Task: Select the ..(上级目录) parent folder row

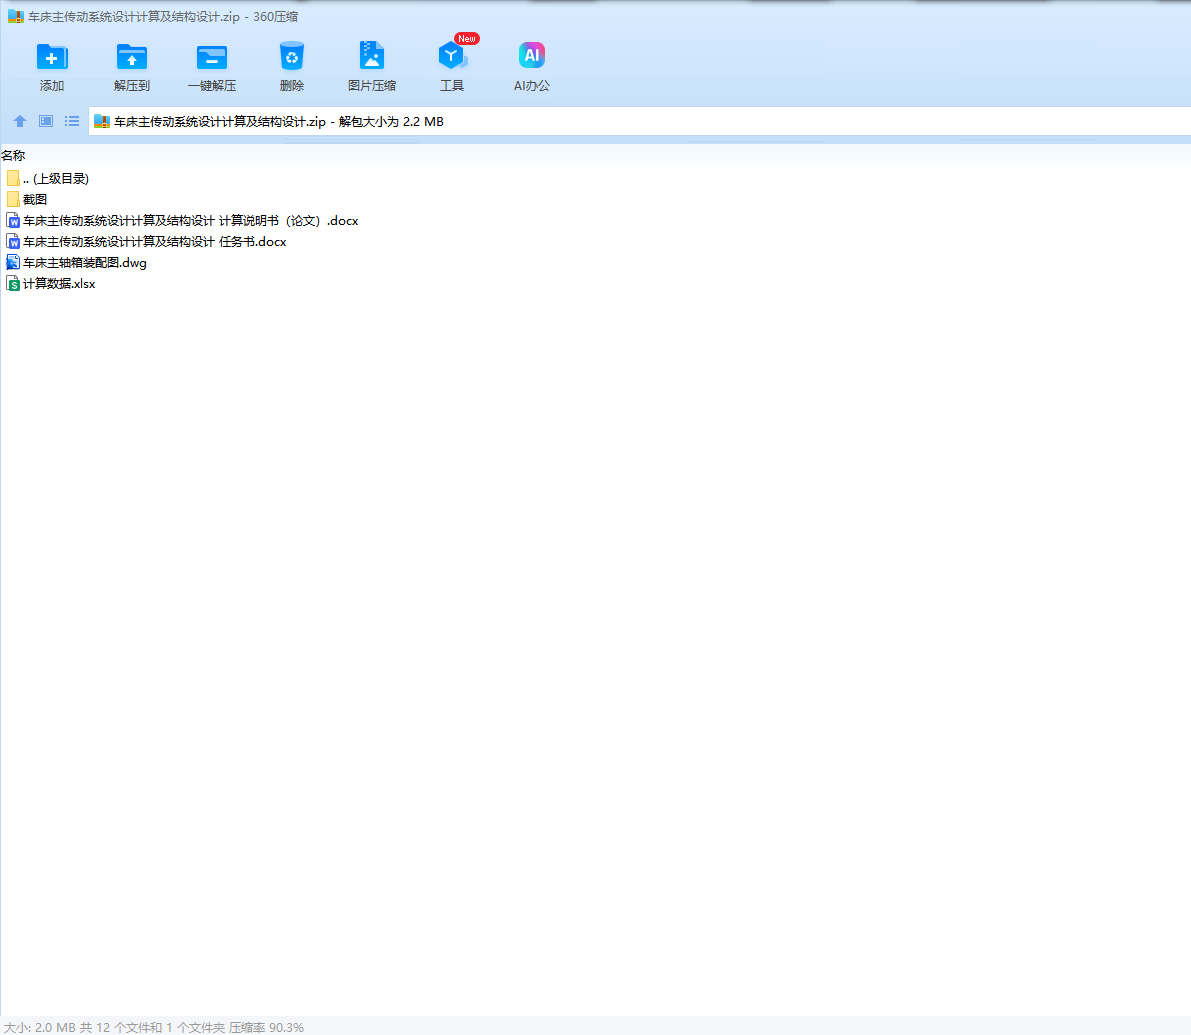Action: pyautogui.click(x=47, y=178)
